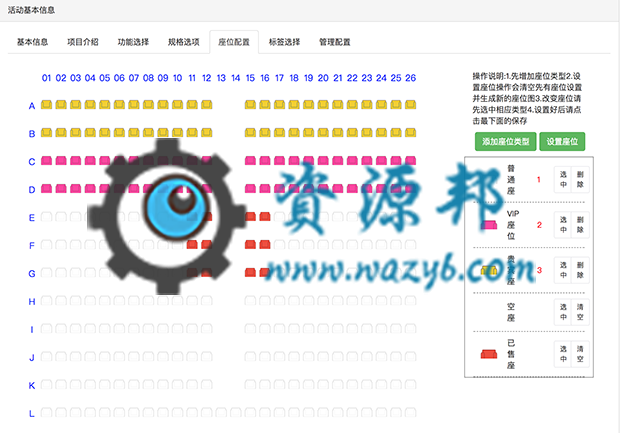The width and height of the screenshot is (620, 433).
Task: Click 选中 for 普通座 type
Action: click(x=563, y=180)
